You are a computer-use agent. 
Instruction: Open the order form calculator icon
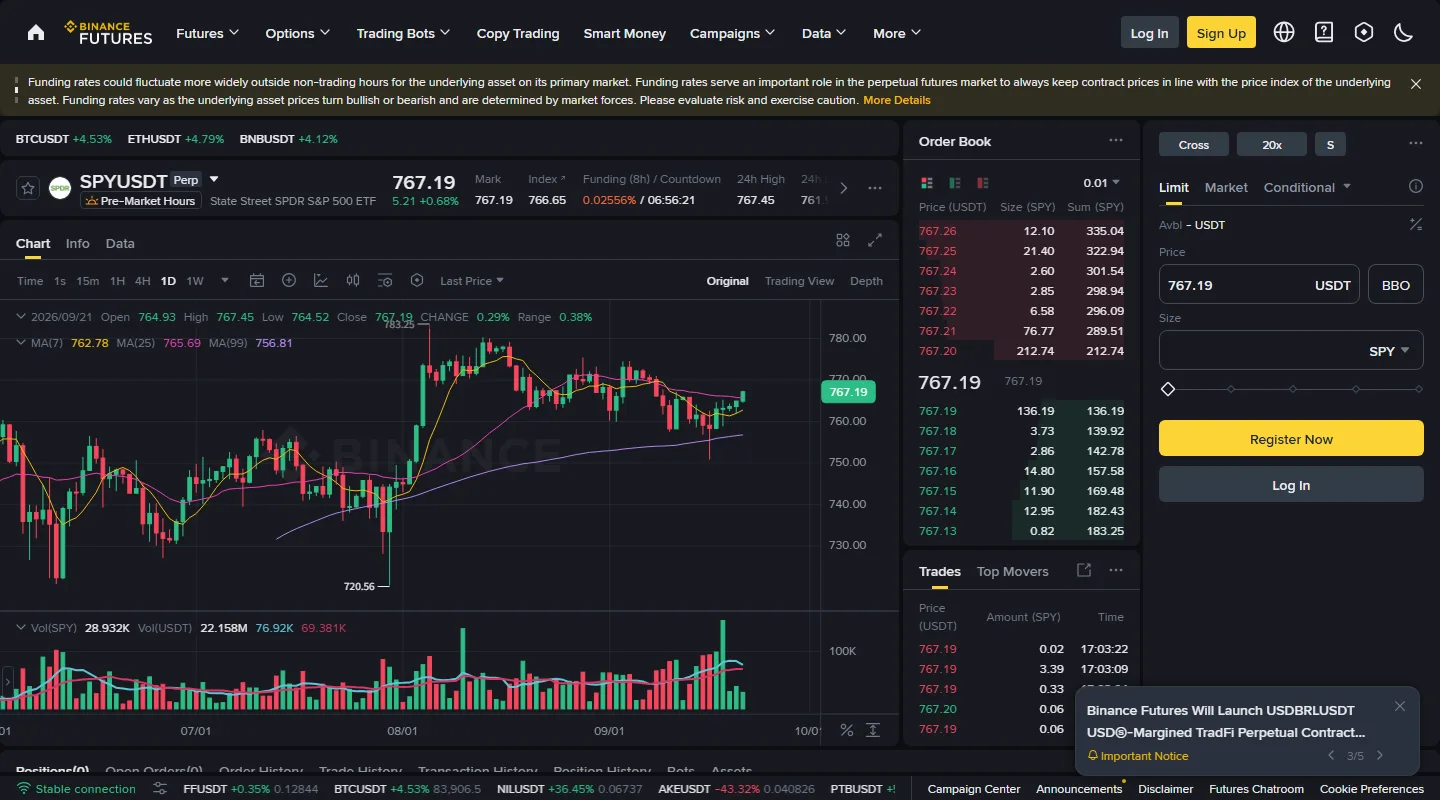click(1416, 225)
